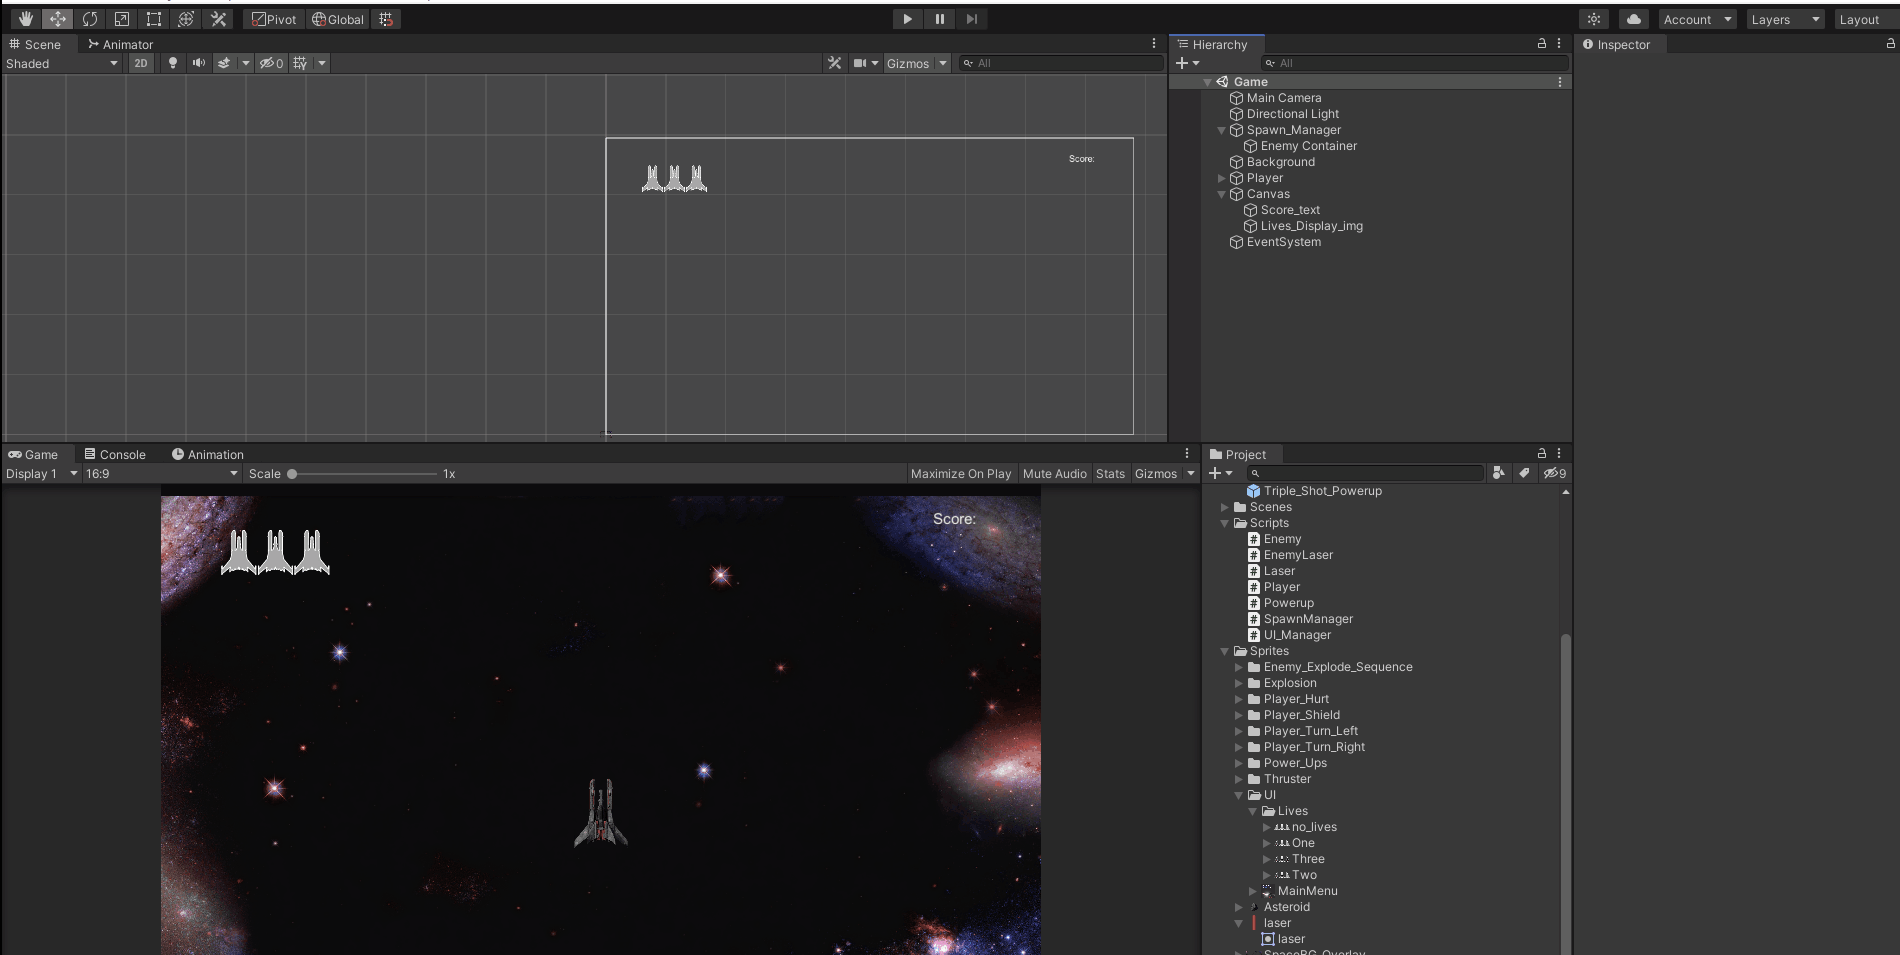Image resolution: width=1900 pixels, height=955 pixels.
Task: Focus the Scene view search field
Action: (1061, 63)
